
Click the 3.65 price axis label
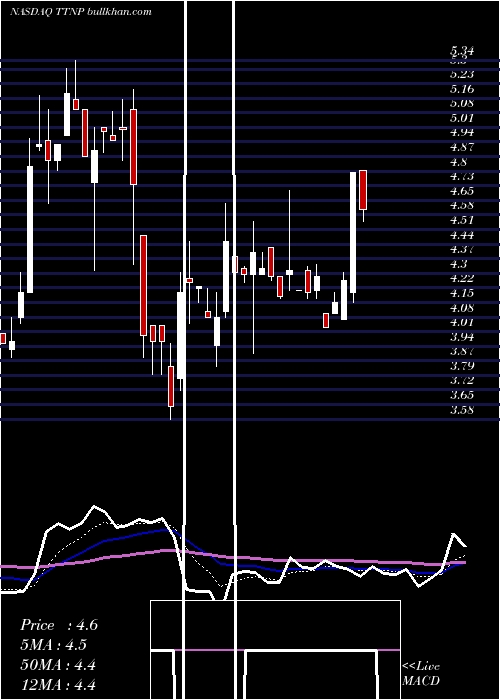462,395
